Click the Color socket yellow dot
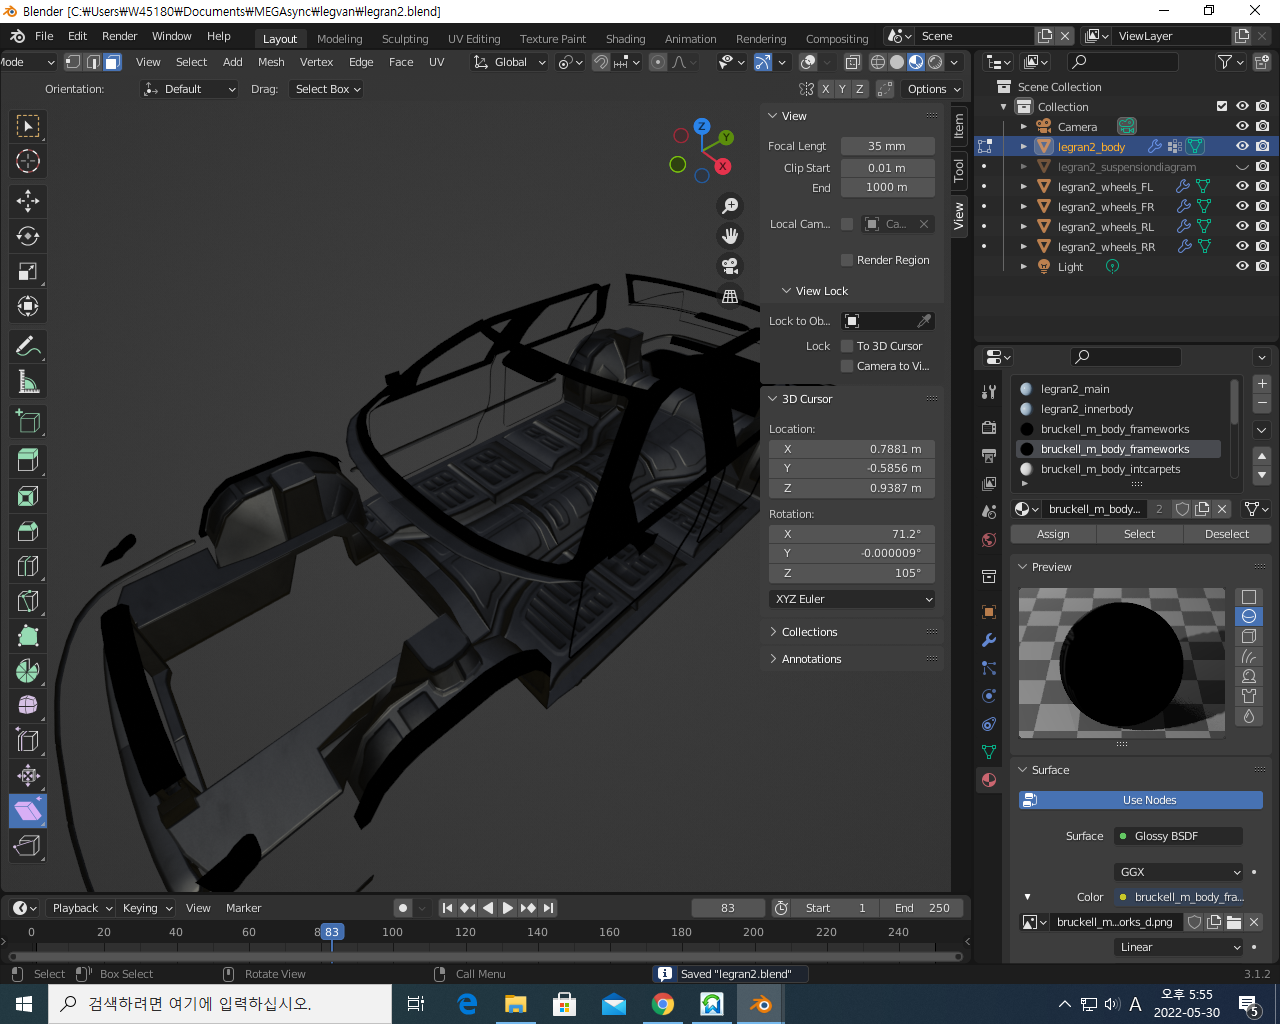The width and height of the screenshot is (1280, 1024). (1123, 897)
